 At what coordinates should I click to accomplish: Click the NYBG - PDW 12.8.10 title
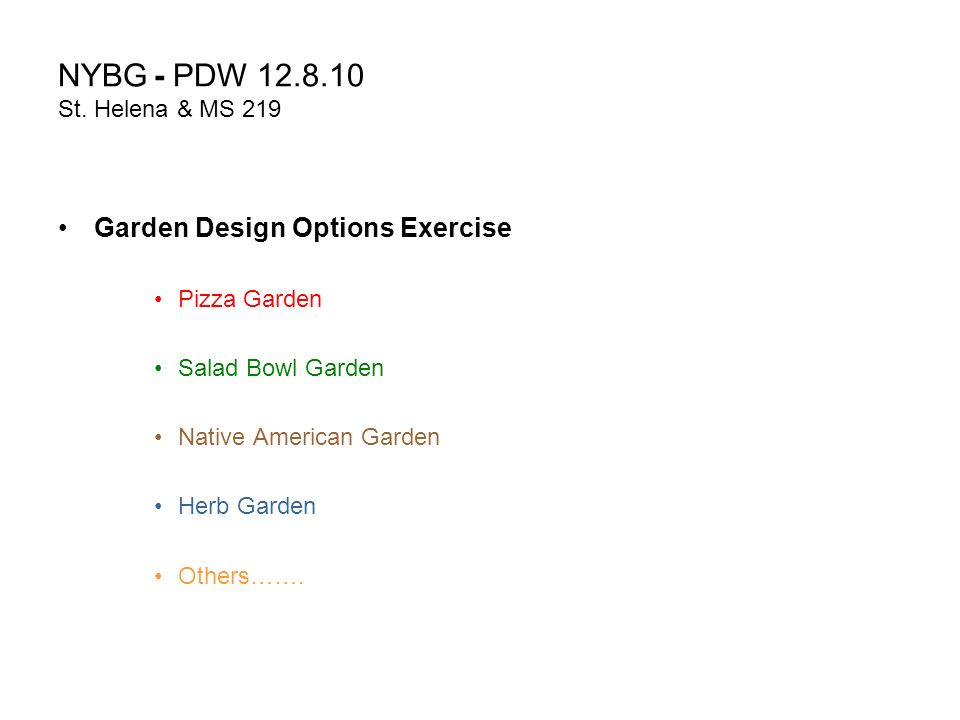point(211,76)
